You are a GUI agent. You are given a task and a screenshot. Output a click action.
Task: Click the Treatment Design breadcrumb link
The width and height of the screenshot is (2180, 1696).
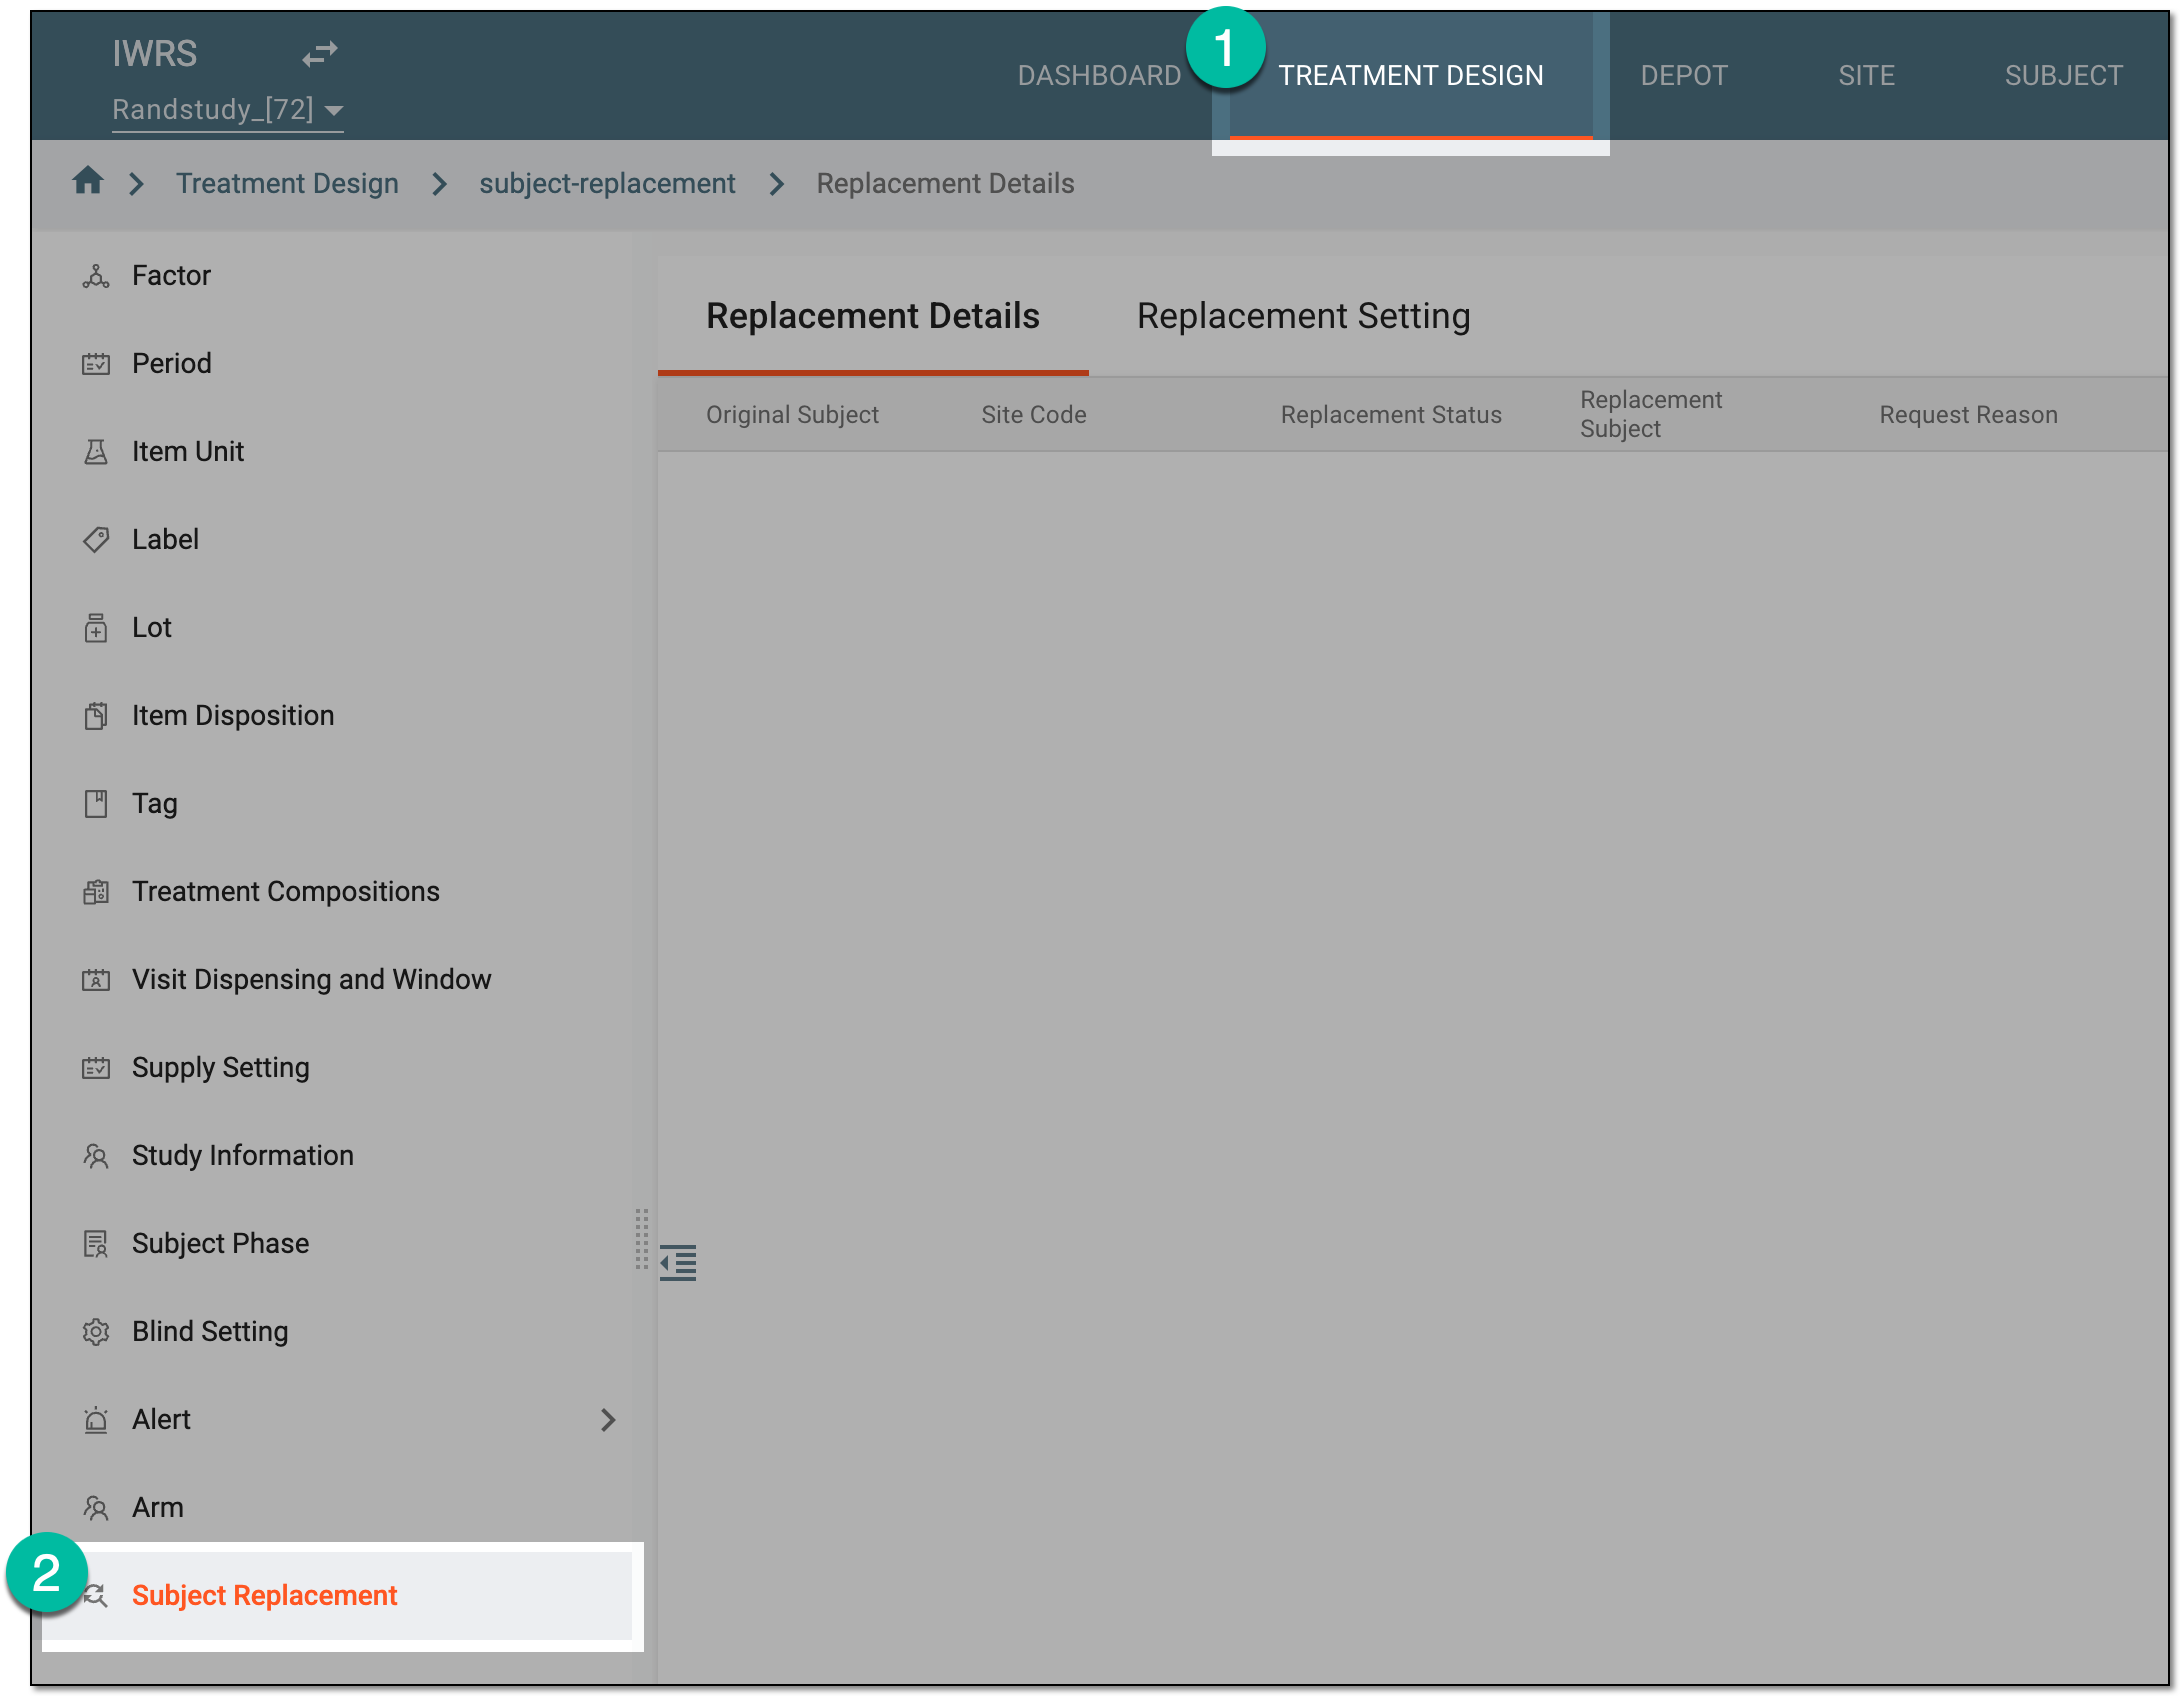click(x=287, y=183)
